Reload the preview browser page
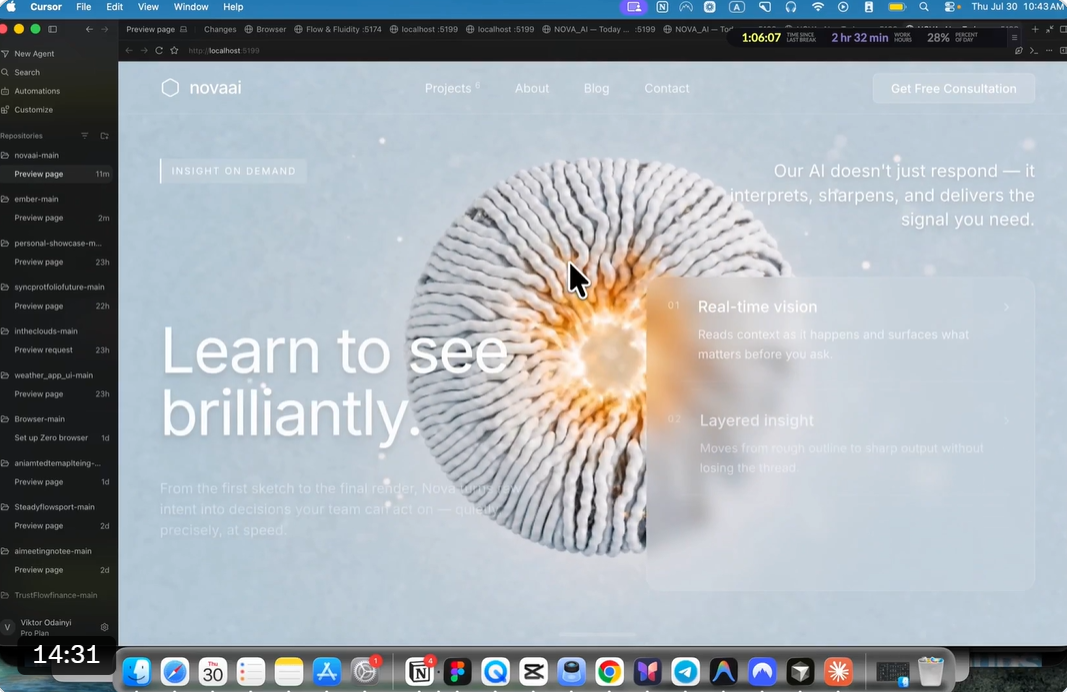The height and width of the screenshot is (692, 1067). 159,50
